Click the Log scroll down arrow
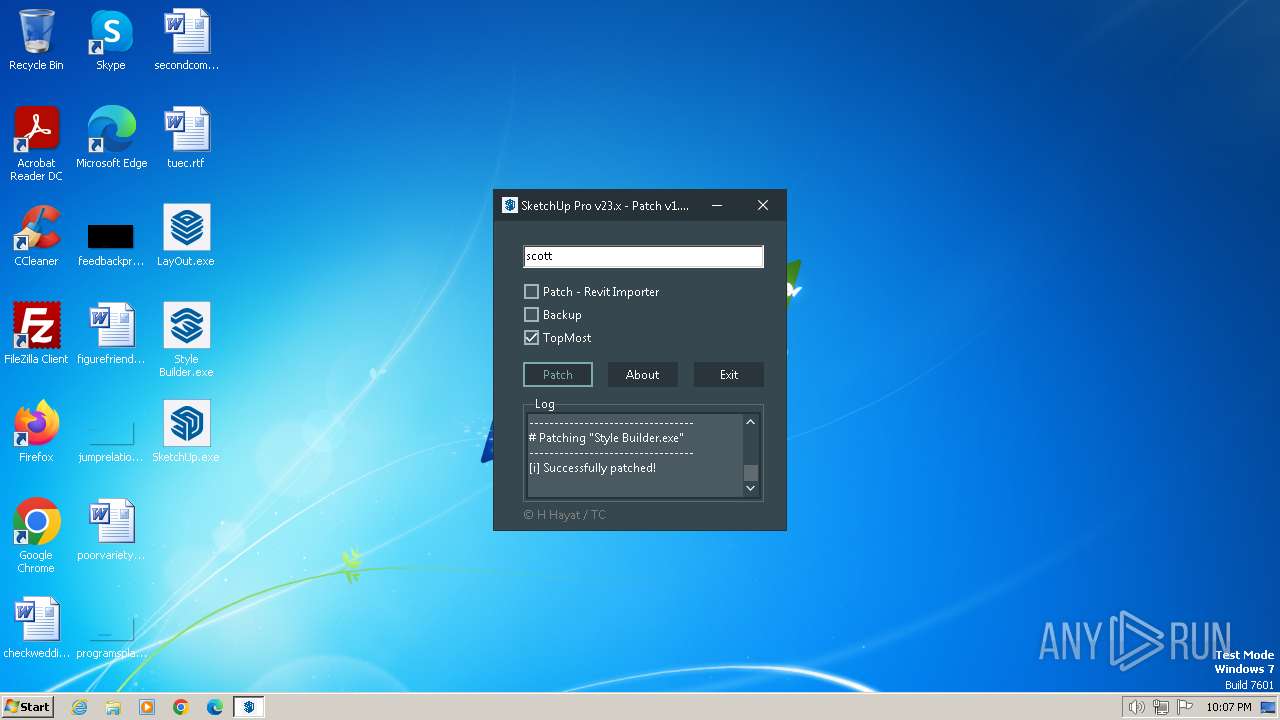 [750, 488]
